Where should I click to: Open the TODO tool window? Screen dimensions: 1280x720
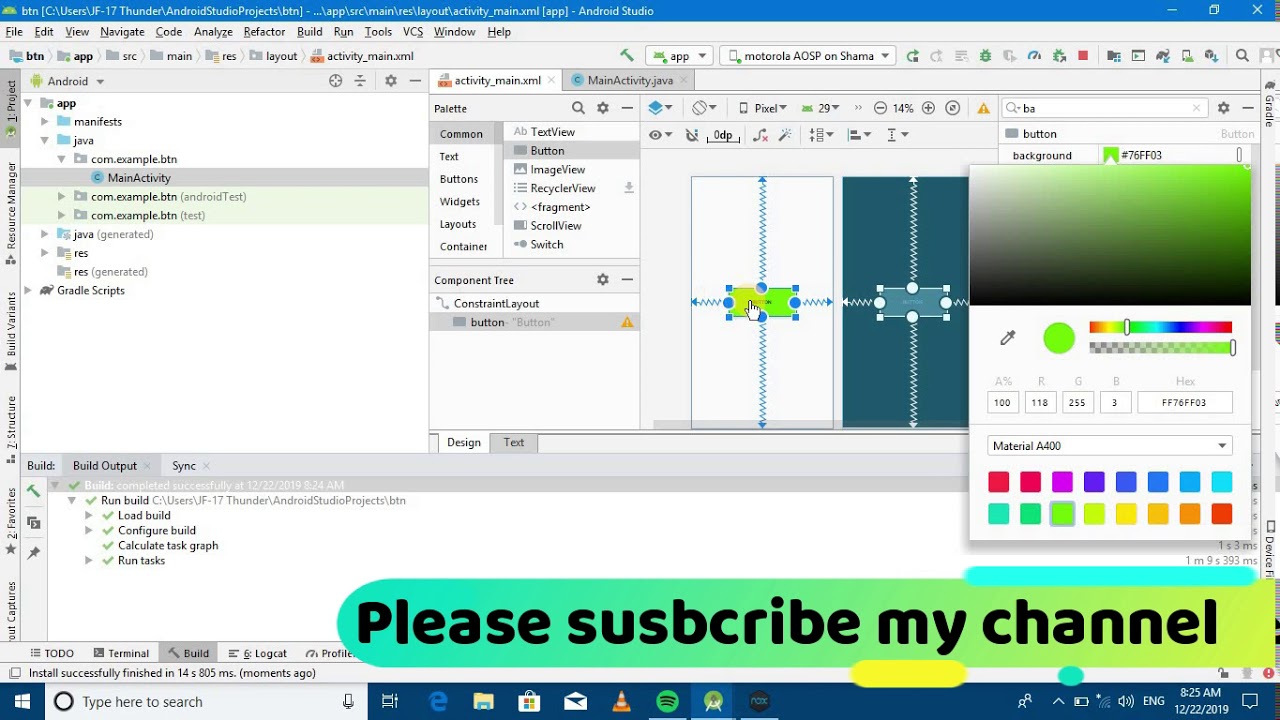[51, 653]
